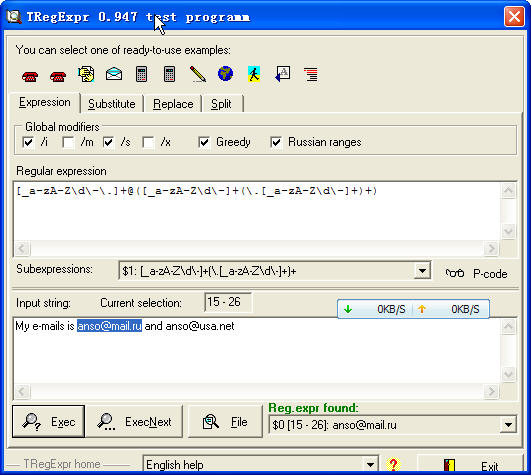The width and height of the screenshot is (531, 475).
Task: Find next match with ExecNext button
Action: 134,422
